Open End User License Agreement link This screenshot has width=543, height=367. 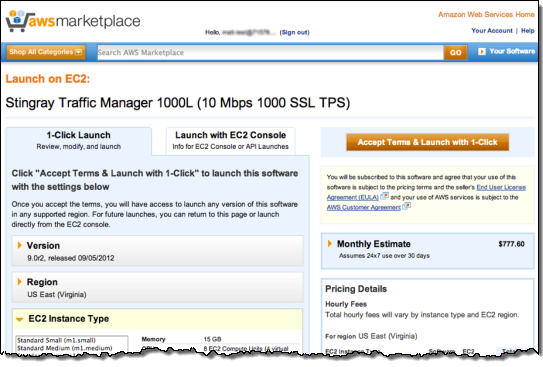click(426, 193)
